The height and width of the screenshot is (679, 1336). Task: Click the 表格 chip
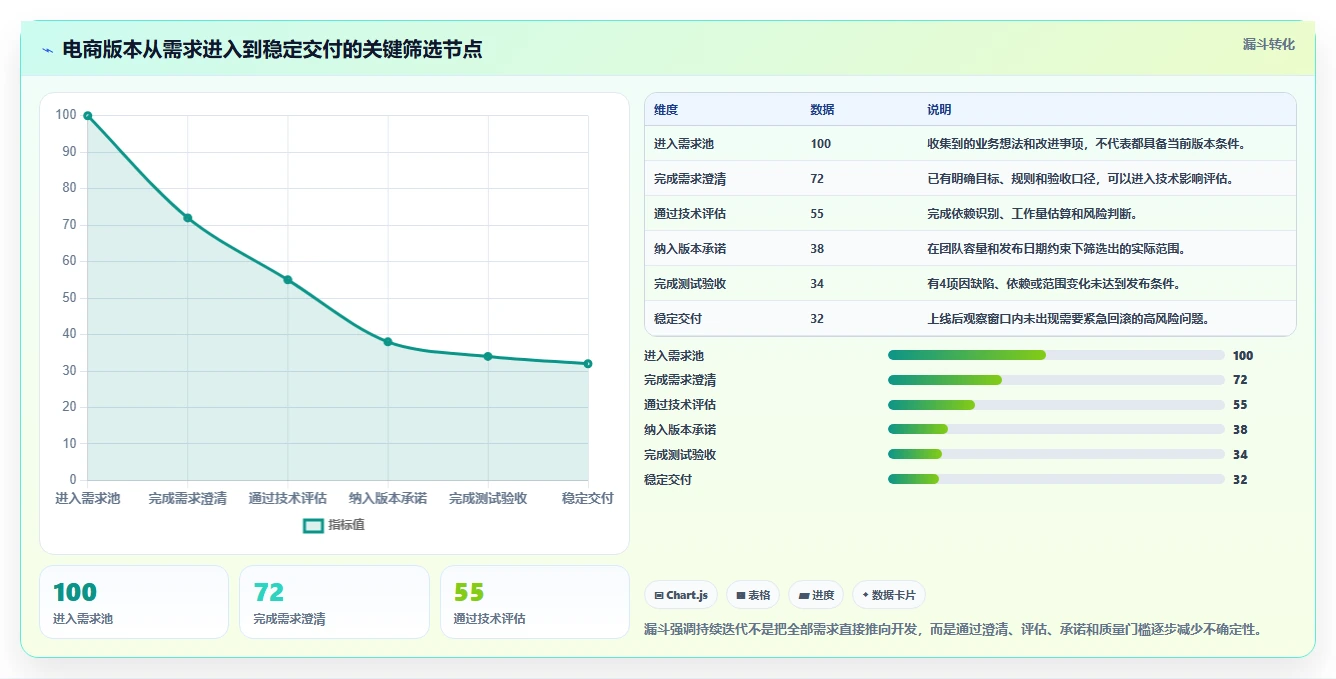tap(752, 595)
